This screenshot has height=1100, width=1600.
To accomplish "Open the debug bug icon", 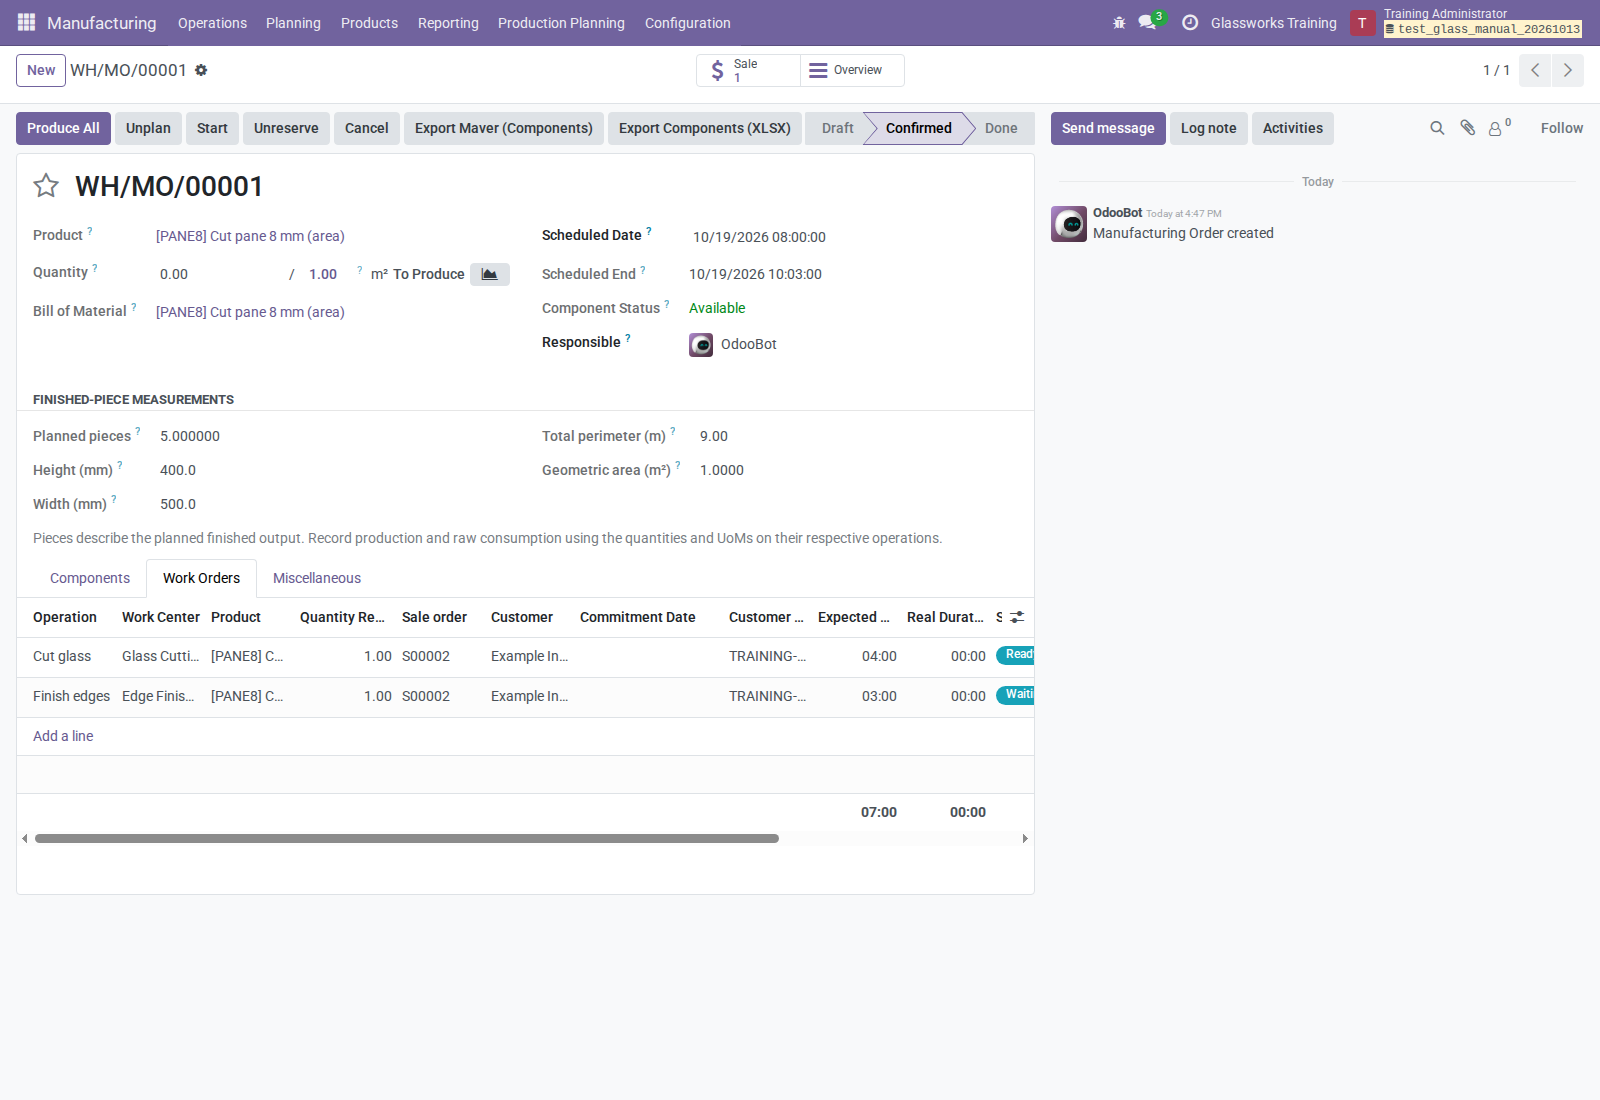I will tap(1119, 22).
